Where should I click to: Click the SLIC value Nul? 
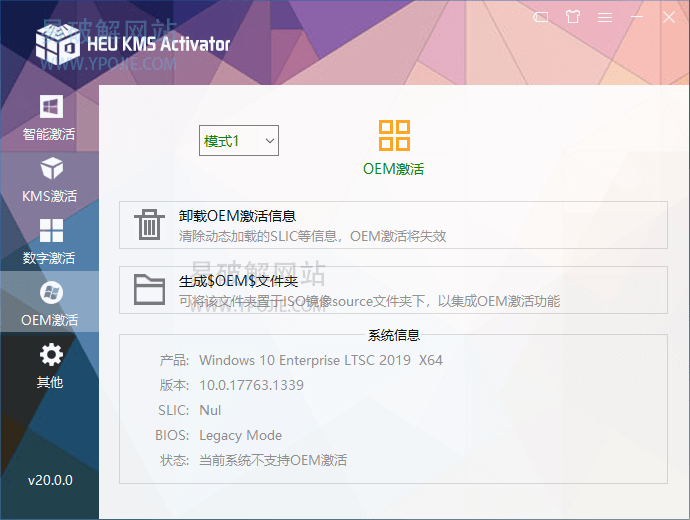click(x=210, y=410)
